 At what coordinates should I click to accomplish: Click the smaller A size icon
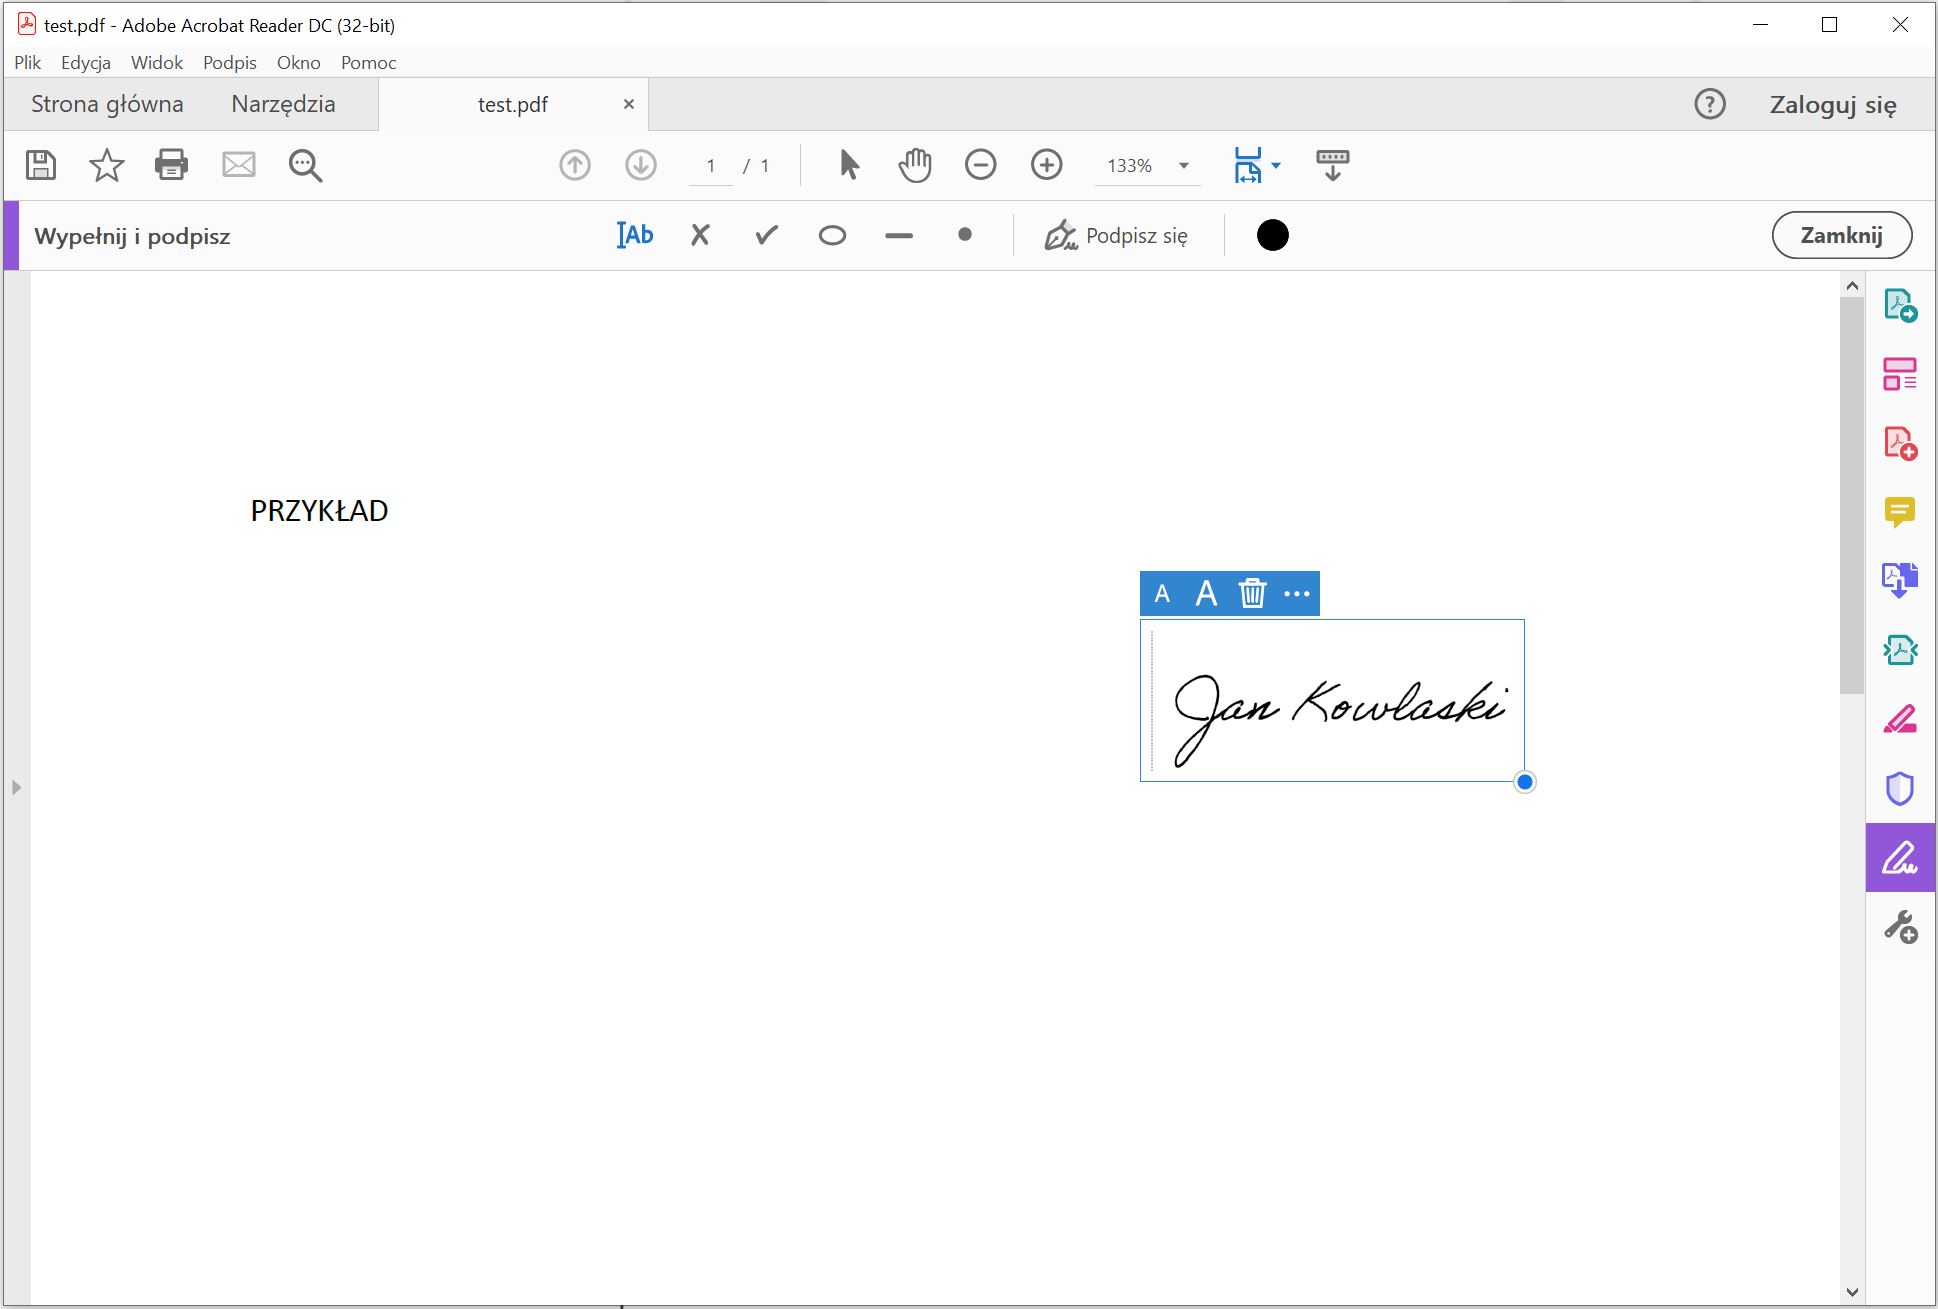tap(1162, 594)
